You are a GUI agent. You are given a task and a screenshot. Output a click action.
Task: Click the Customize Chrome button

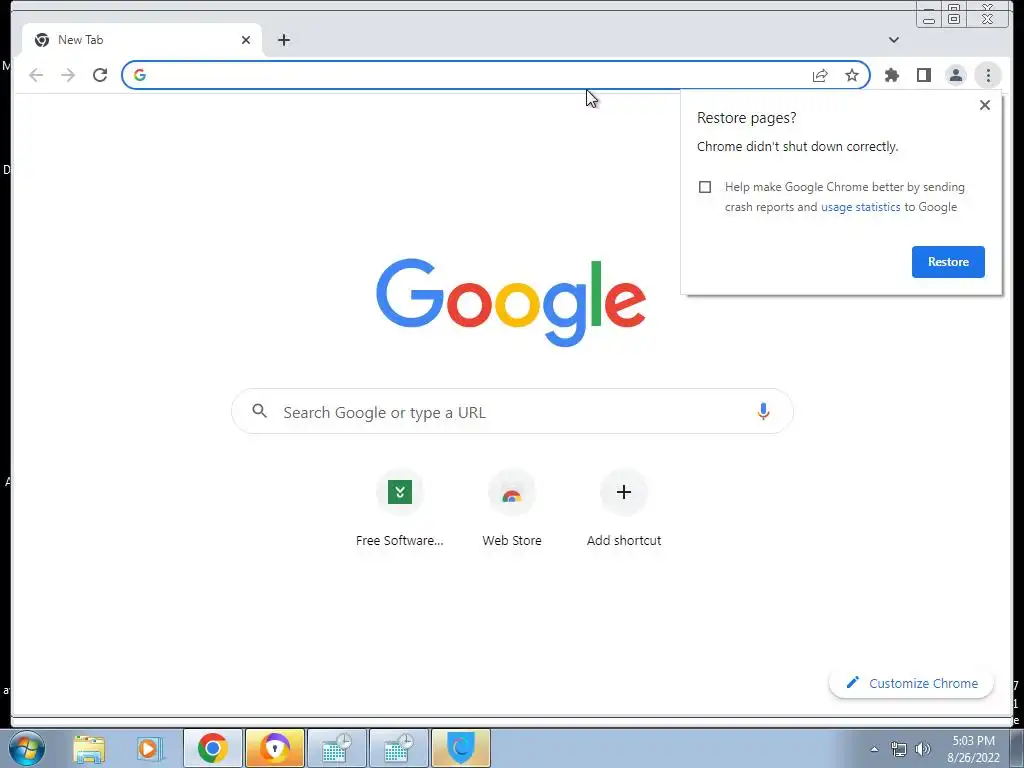[911, 683]
